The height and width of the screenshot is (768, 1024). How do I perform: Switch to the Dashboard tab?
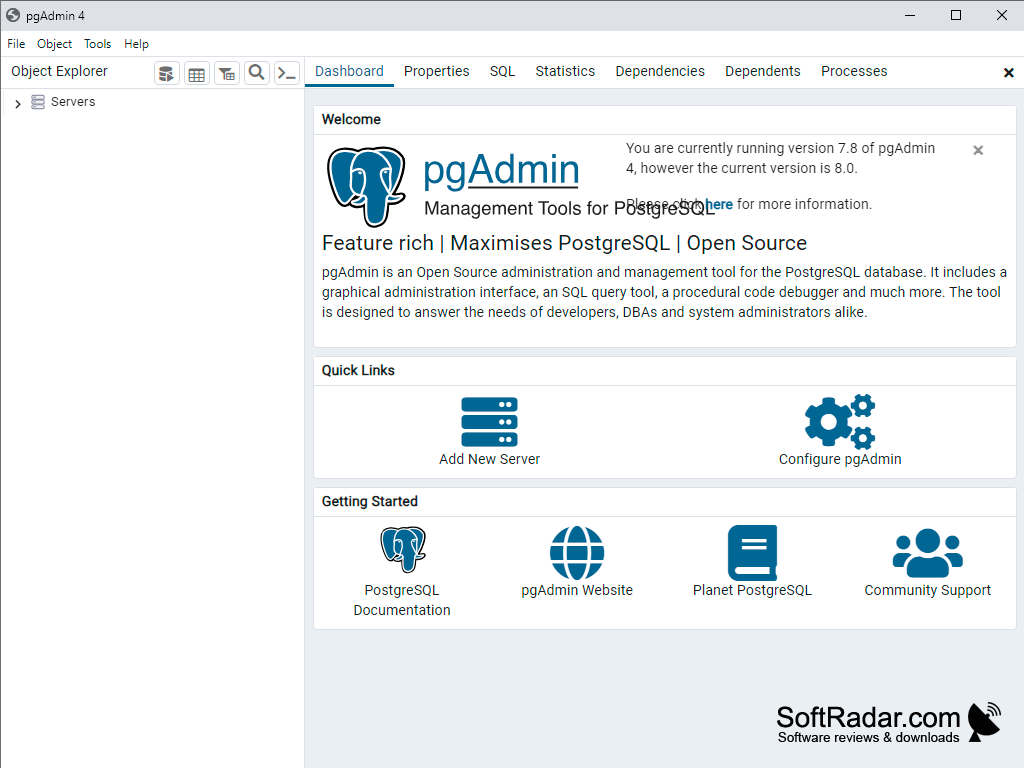point(349,71)
